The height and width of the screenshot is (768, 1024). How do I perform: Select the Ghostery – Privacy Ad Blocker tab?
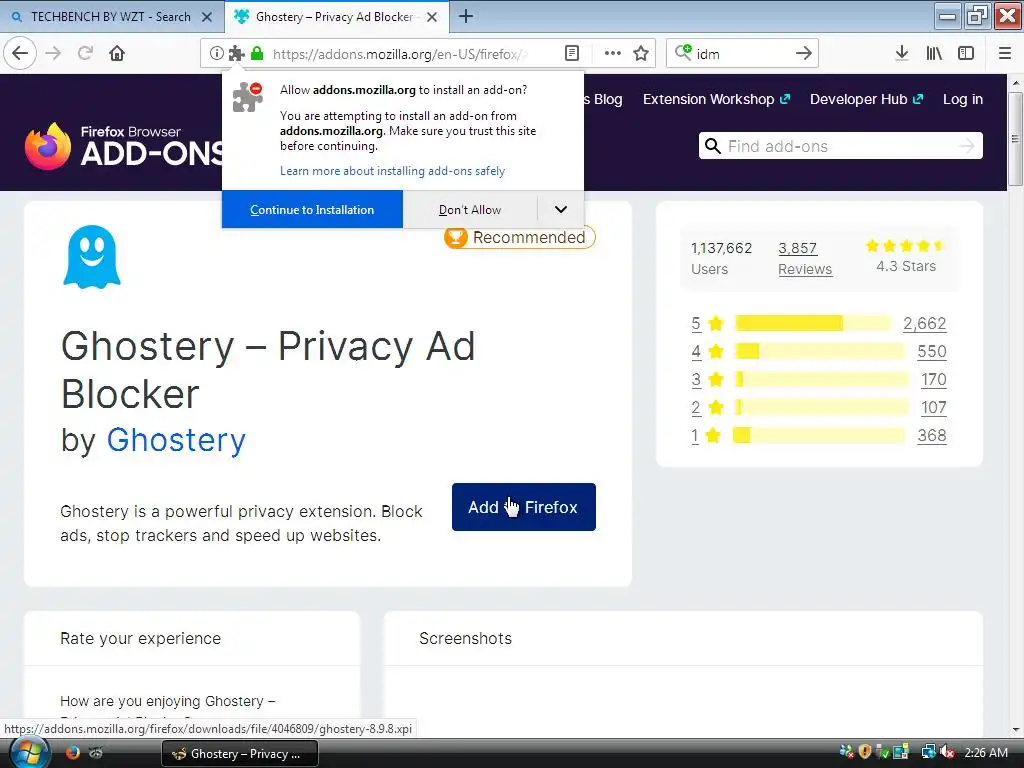(334, 17)
